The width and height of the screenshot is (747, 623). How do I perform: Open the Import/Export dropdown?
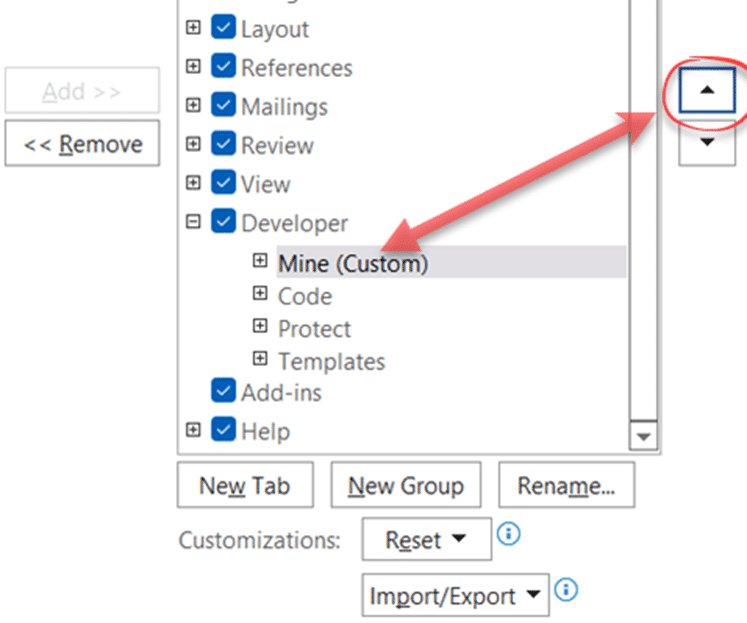(x=455, y=595)
